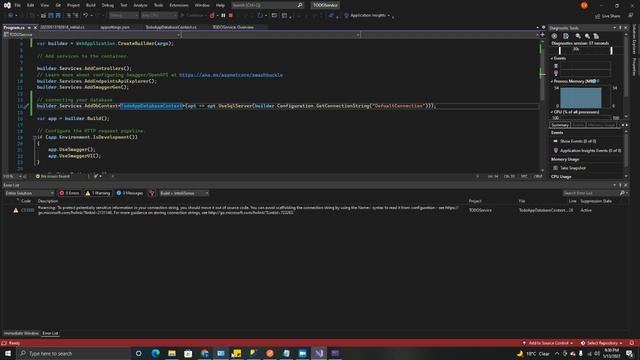Toggle the Messages filter button
Viewport: 640px width, 360px height.
tap(129, 193)
